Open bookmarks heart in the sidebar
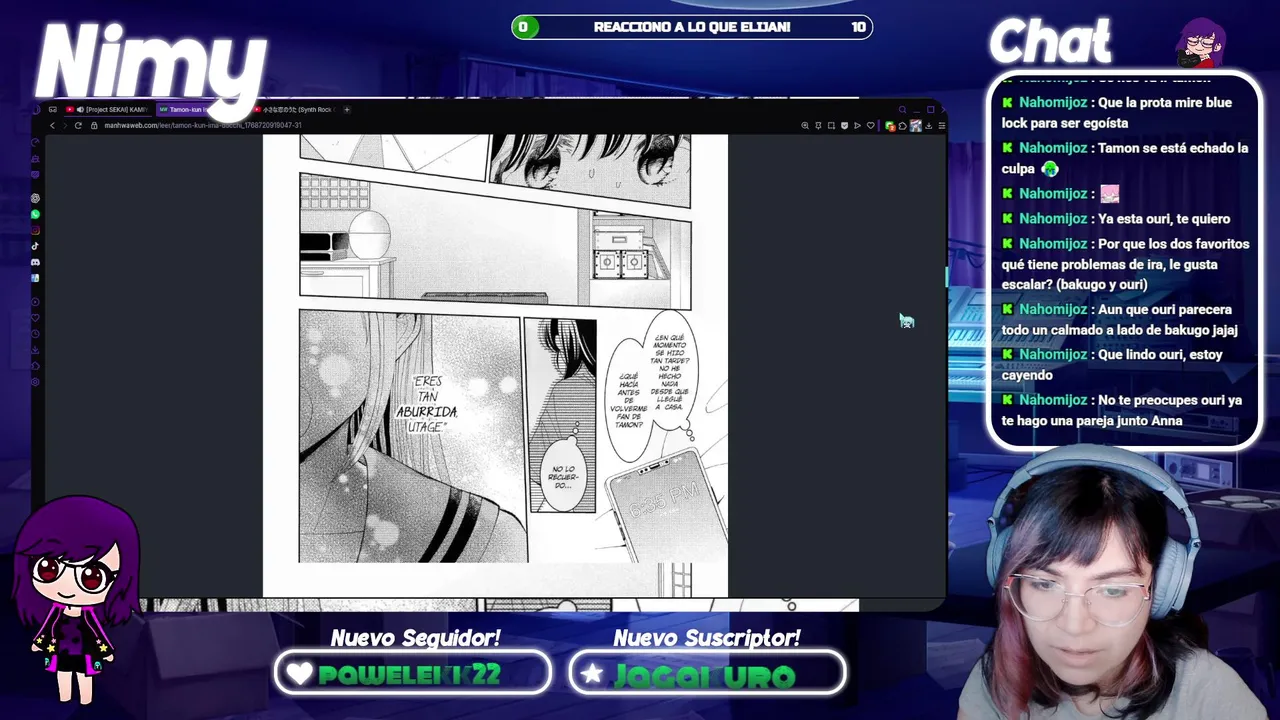Viewport: 1280px width, 720px height. tap(35, 318)
